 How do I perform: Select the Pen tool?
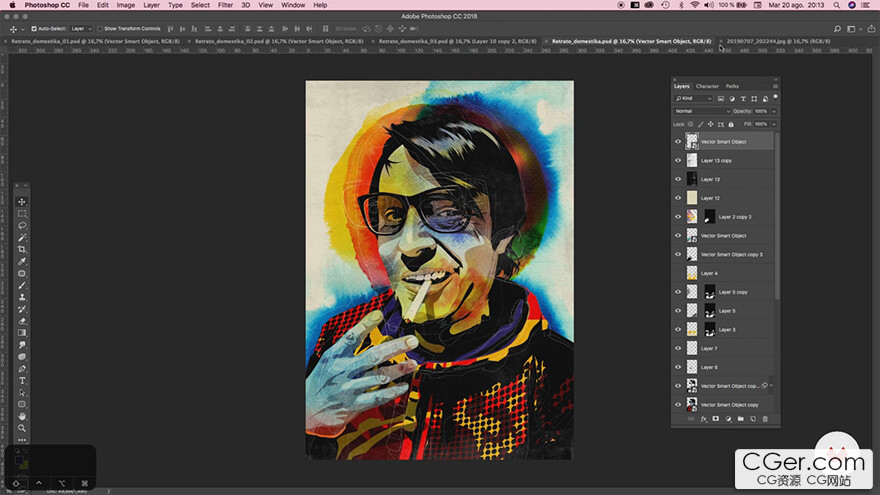[x=22, y=369]
